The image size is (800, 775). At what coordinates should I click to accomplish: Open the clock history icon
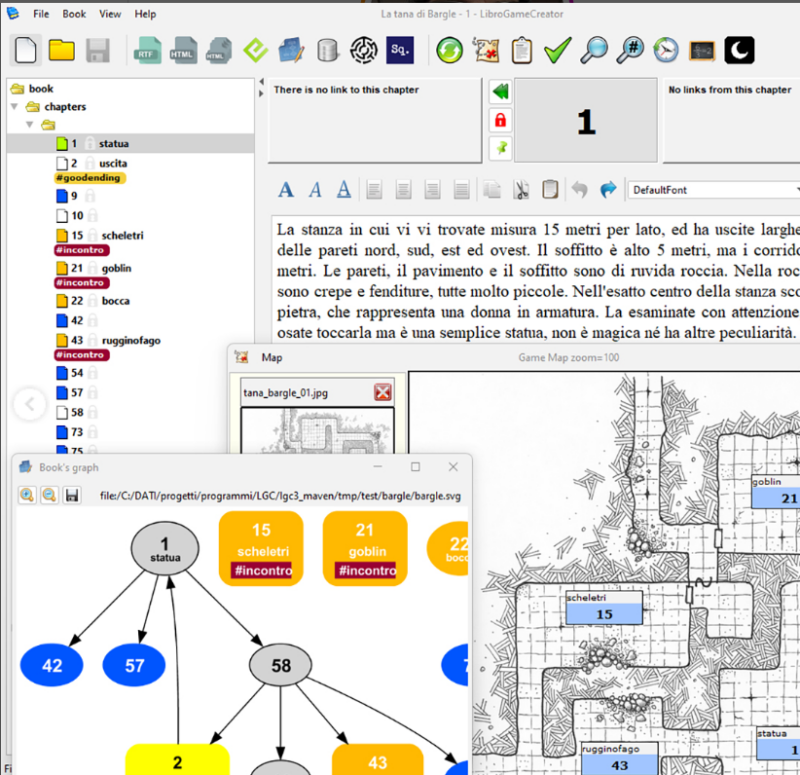pyautogui.click(x=666, y=50)
